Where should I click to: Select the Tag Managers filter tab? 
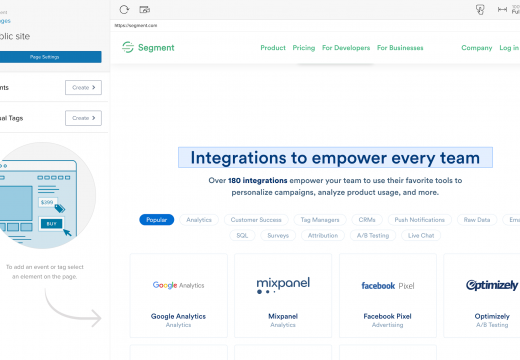(x=320, y=220)
